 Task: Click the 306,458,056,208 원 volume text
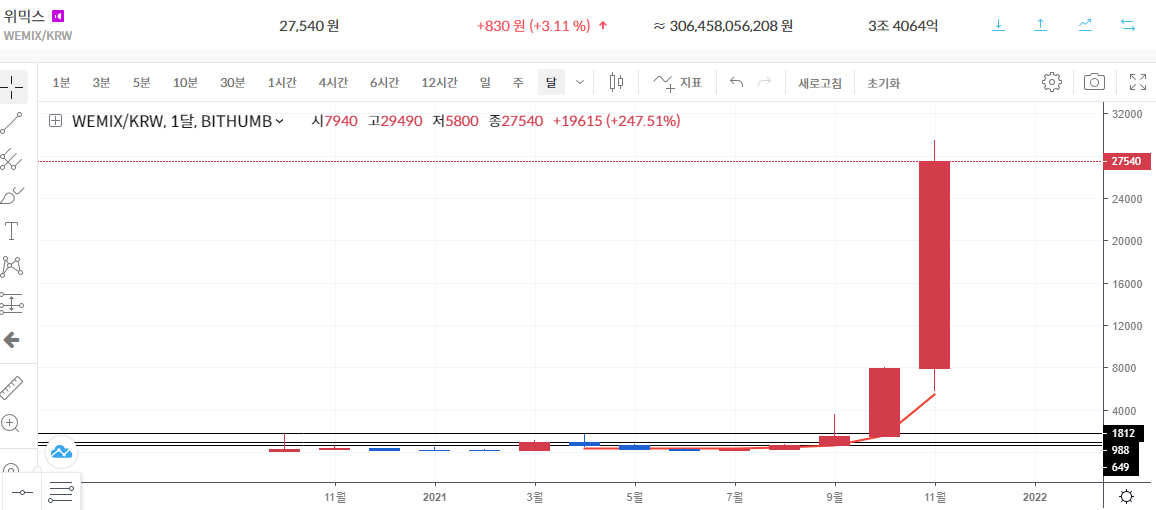(731, 26)
